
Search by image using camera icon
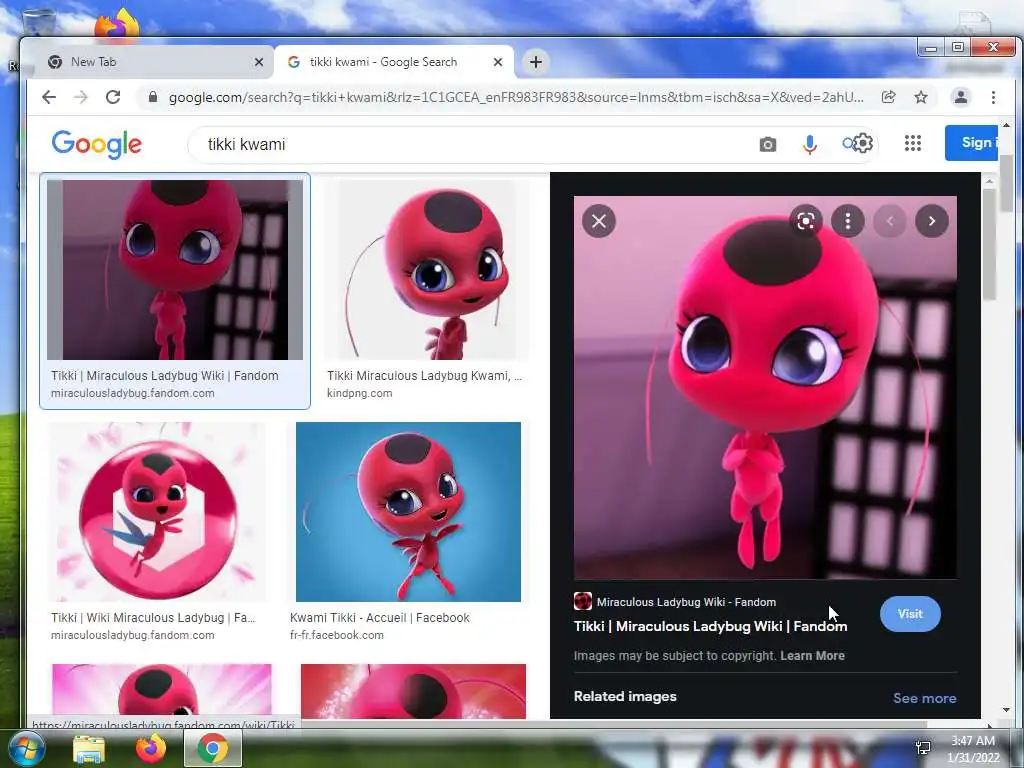click(768, 144)
